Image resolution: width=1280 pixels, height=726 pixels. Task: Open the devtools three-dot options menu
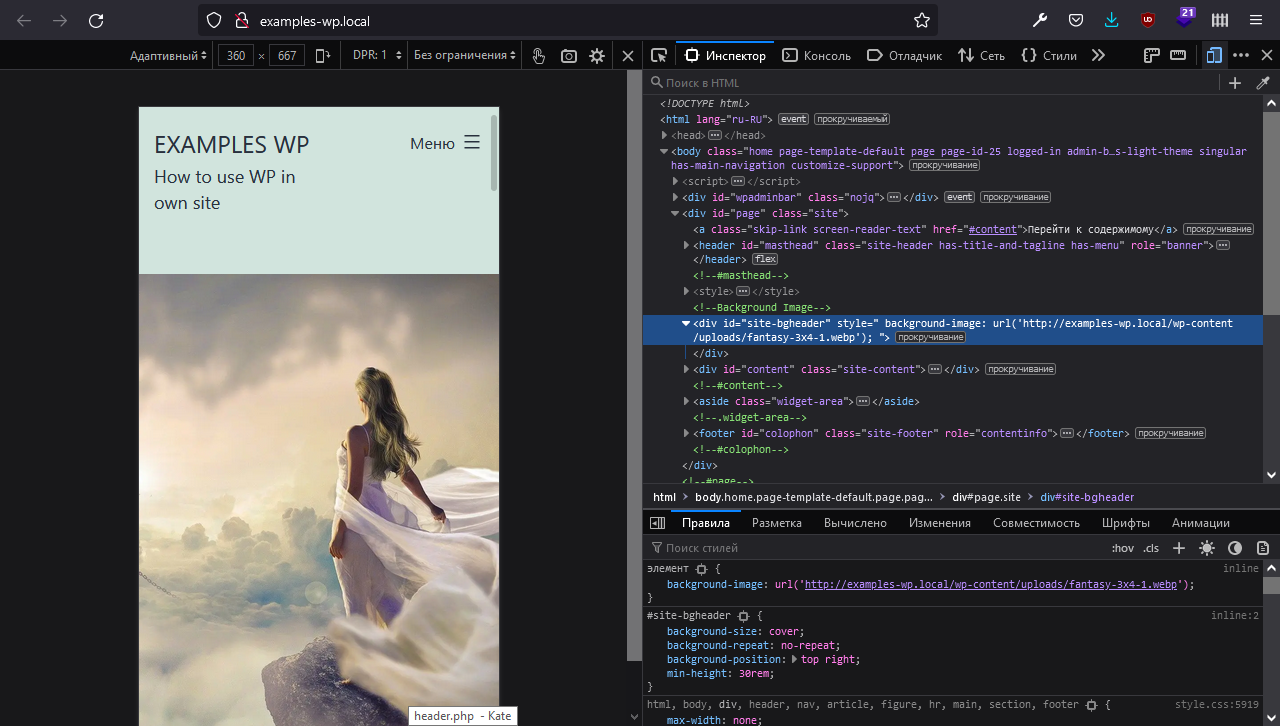click(1241, 55)
